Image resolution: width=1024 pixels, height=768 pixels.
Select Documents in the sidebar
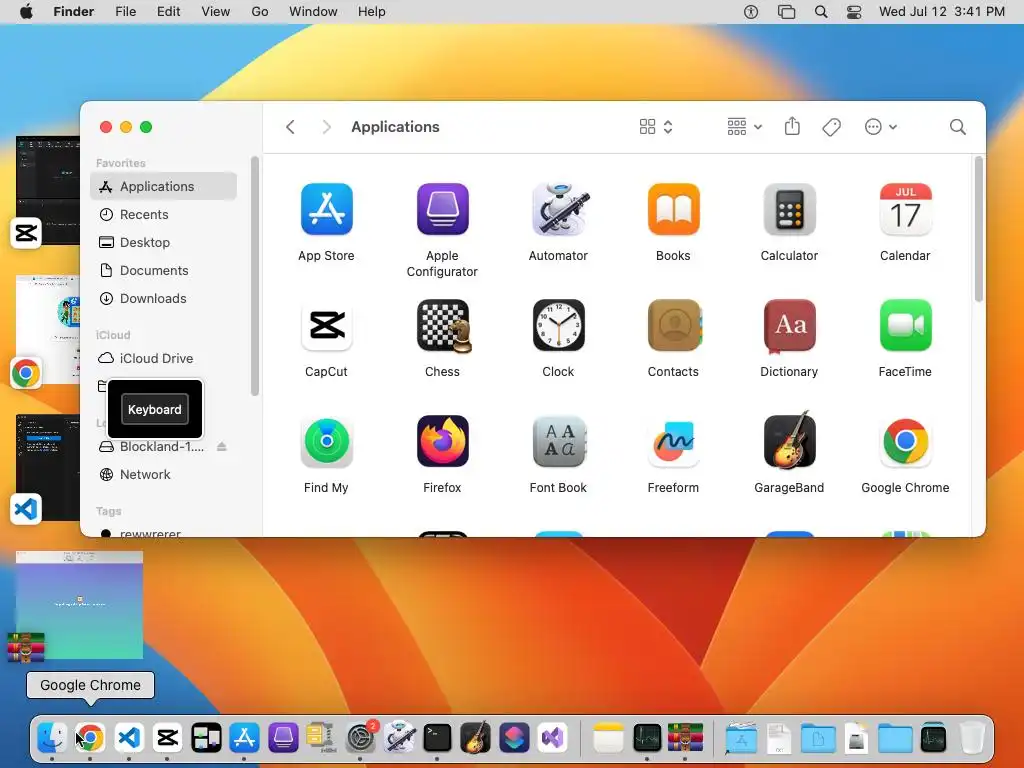163,270
